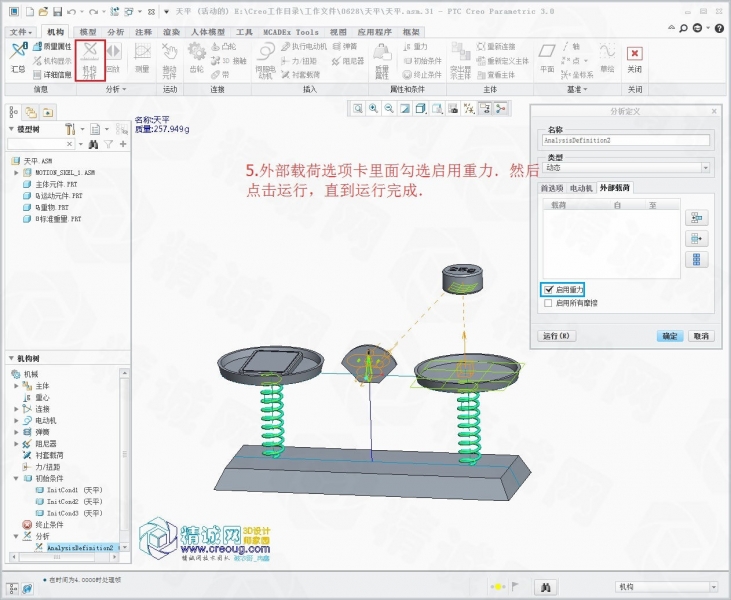Click the 带 belt connection tool
The width and height of the screenshot is (731, 600).
pyautogui.click(x=220, y=75)
